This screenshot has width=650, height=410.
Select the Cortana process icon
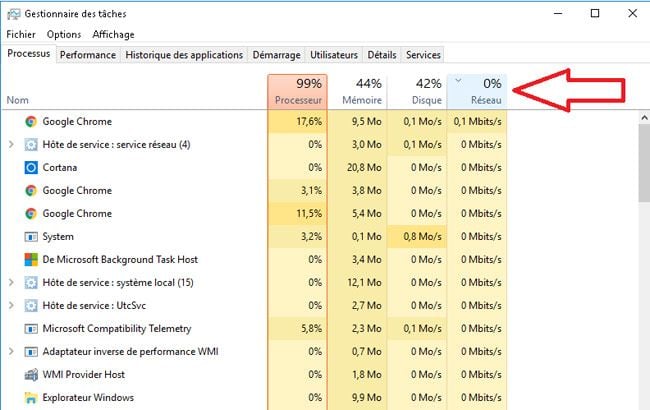pyautogui.click(x=31, y=167)
